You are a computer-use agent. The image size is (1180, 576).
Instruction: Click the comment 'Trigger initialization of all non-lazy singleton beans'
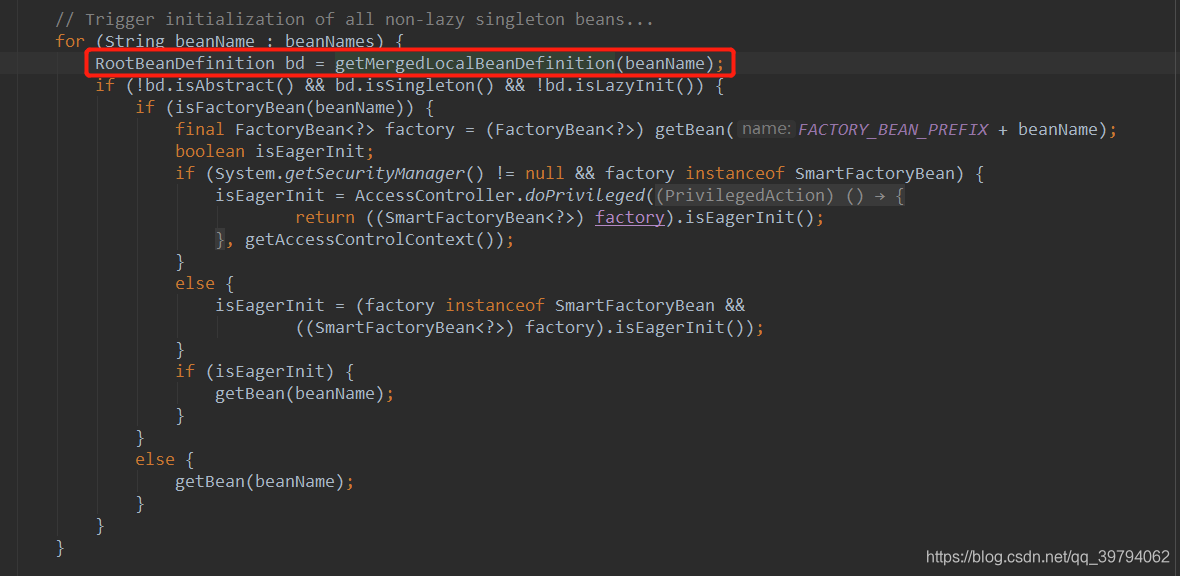click(x=354, y=20)
